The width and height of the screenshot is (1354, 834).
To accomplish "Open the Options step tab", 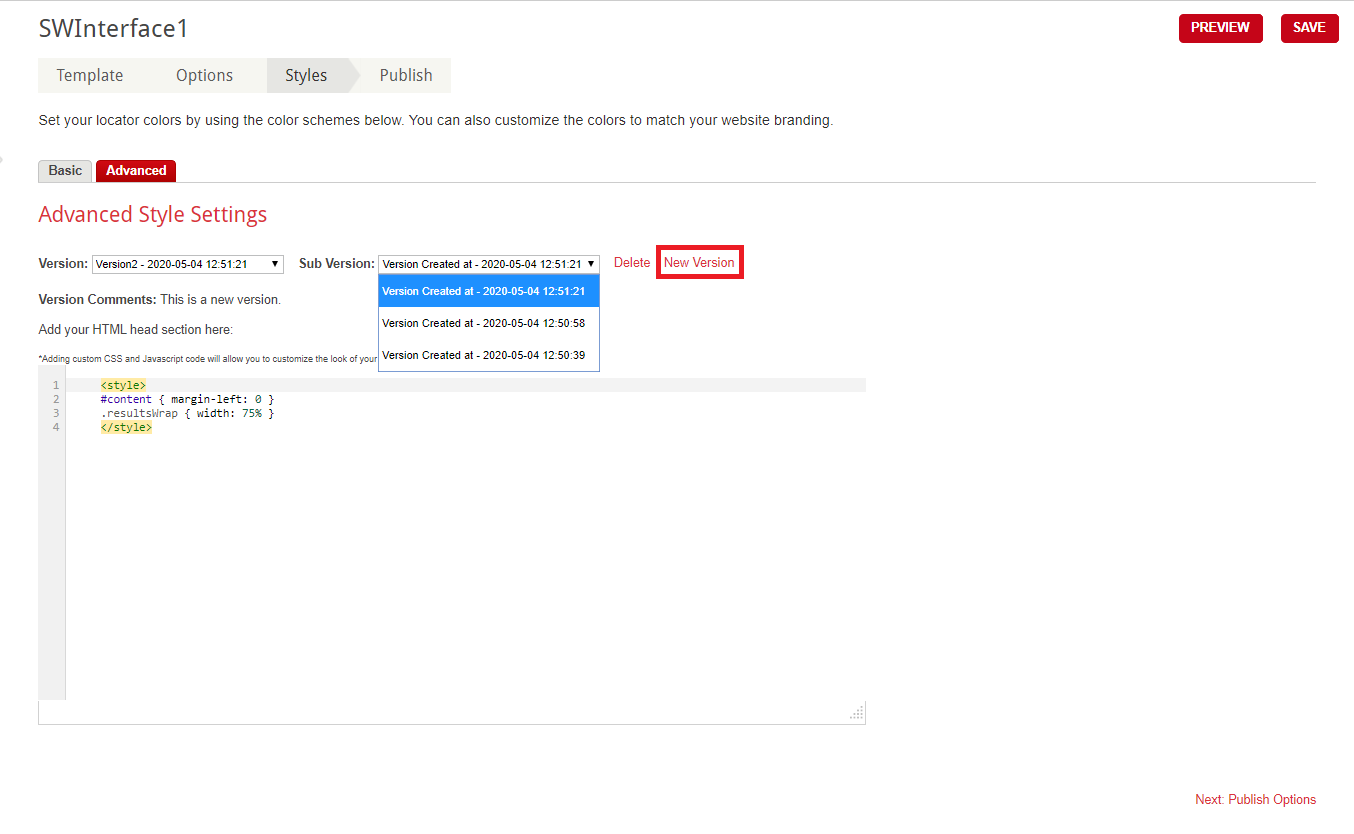I will [204, 75].
